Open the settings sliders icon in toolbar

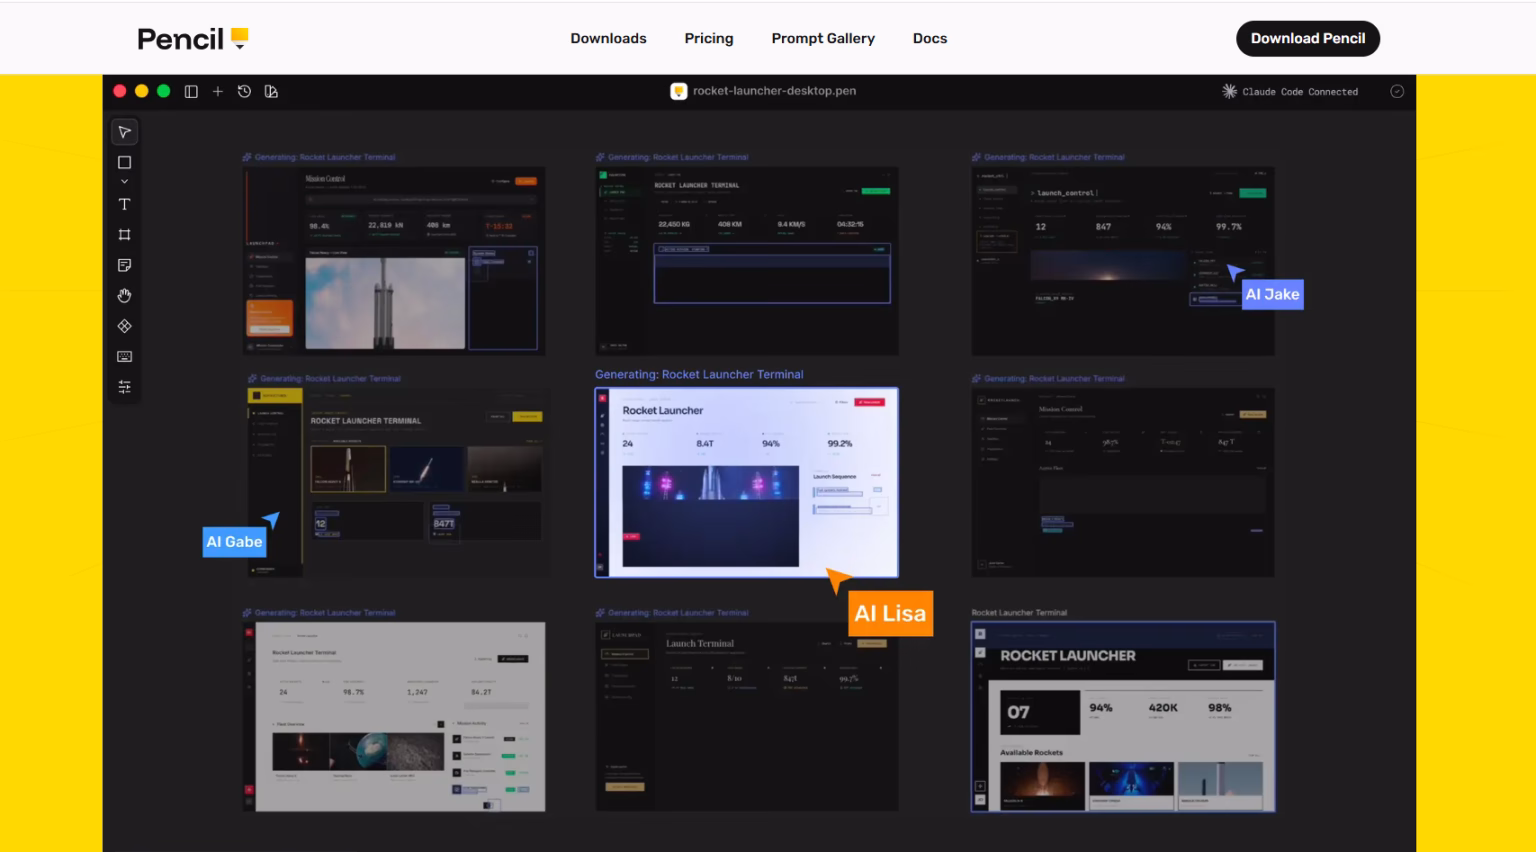[124, 387]
